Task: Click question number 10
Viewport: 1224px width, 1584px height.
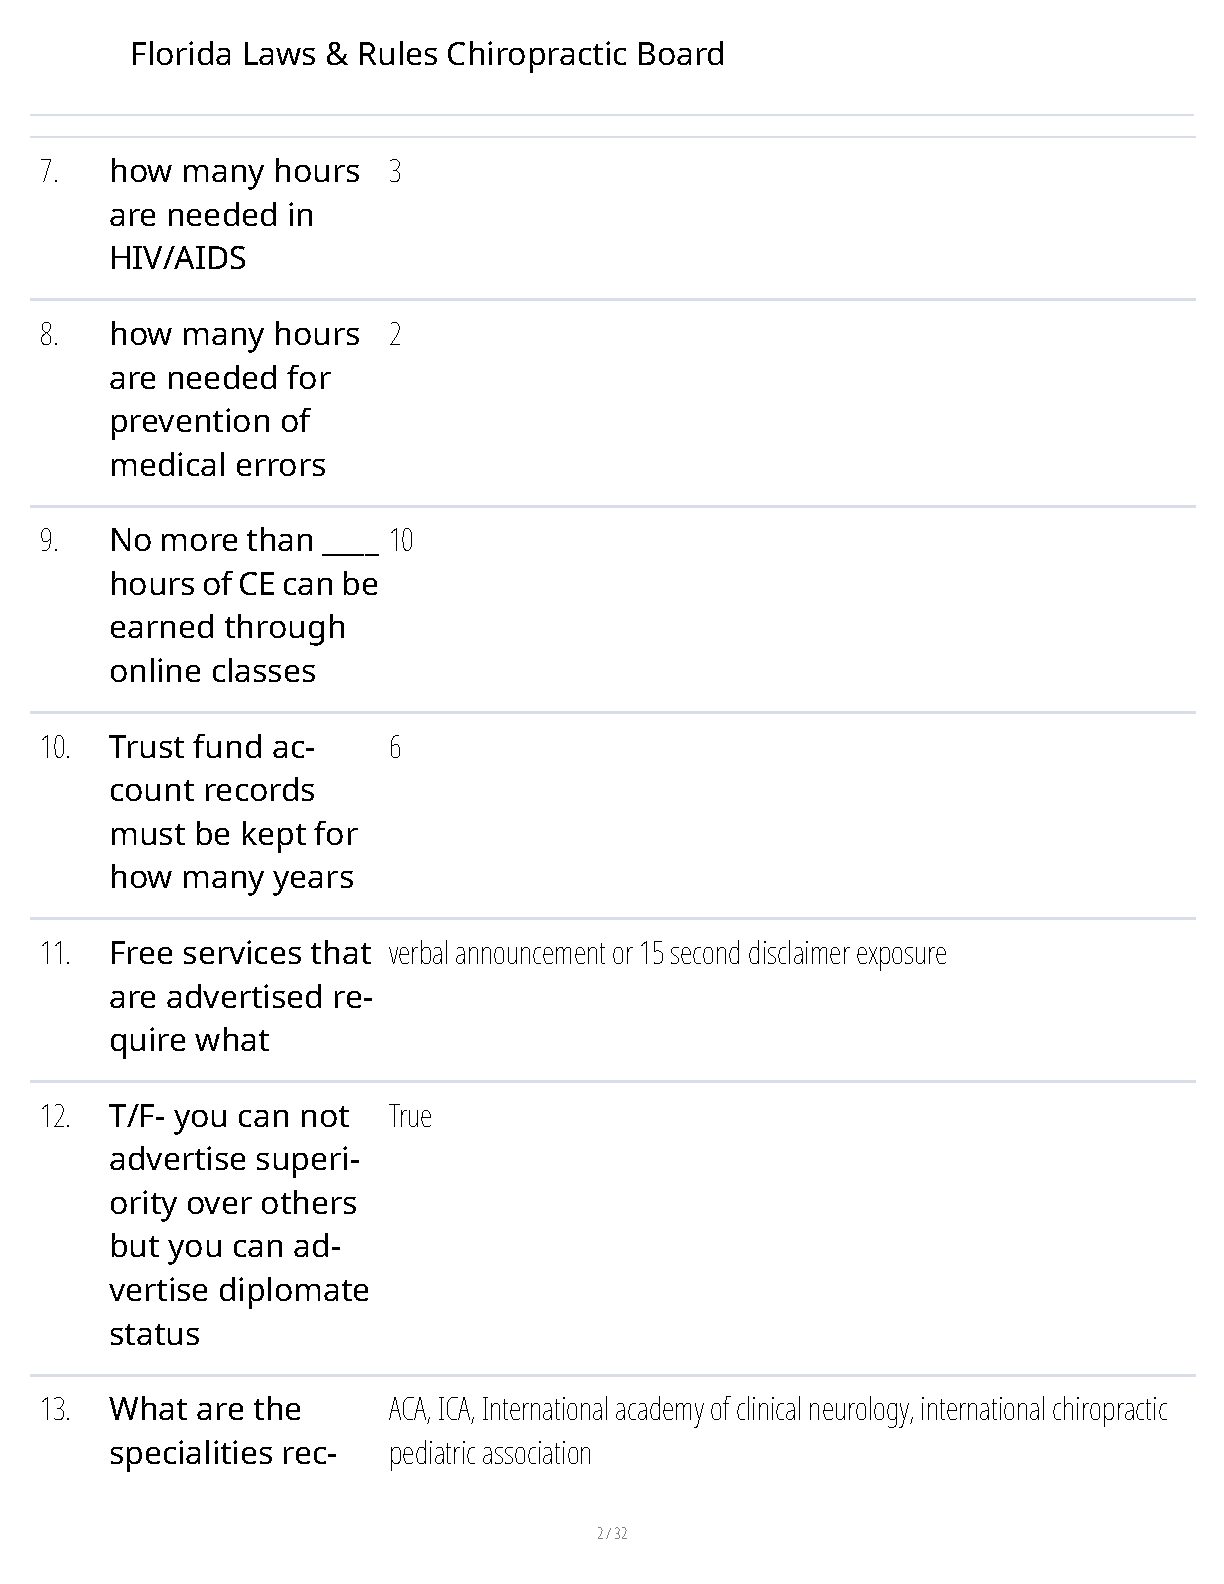Action: (x=55, y=747)
